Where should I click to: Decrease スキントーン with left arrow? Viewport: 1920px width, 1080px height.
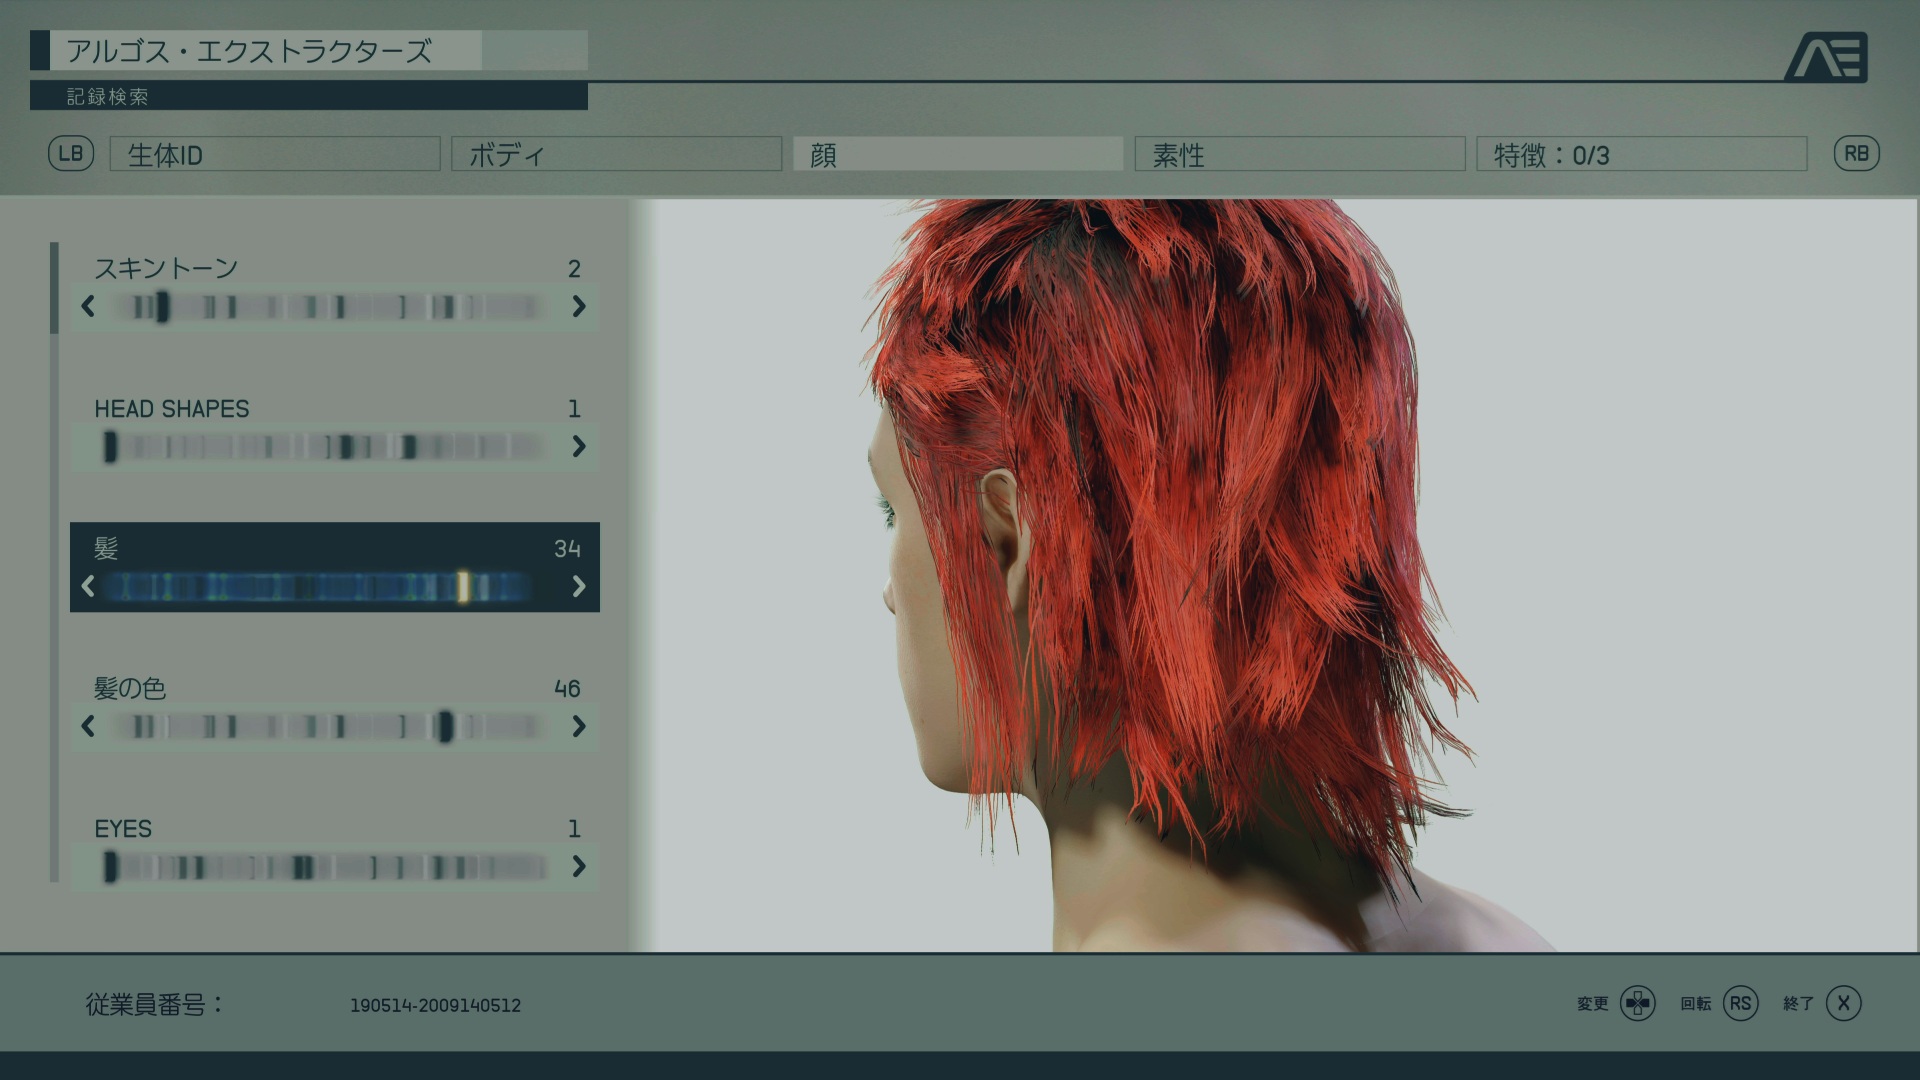point(88,307)
